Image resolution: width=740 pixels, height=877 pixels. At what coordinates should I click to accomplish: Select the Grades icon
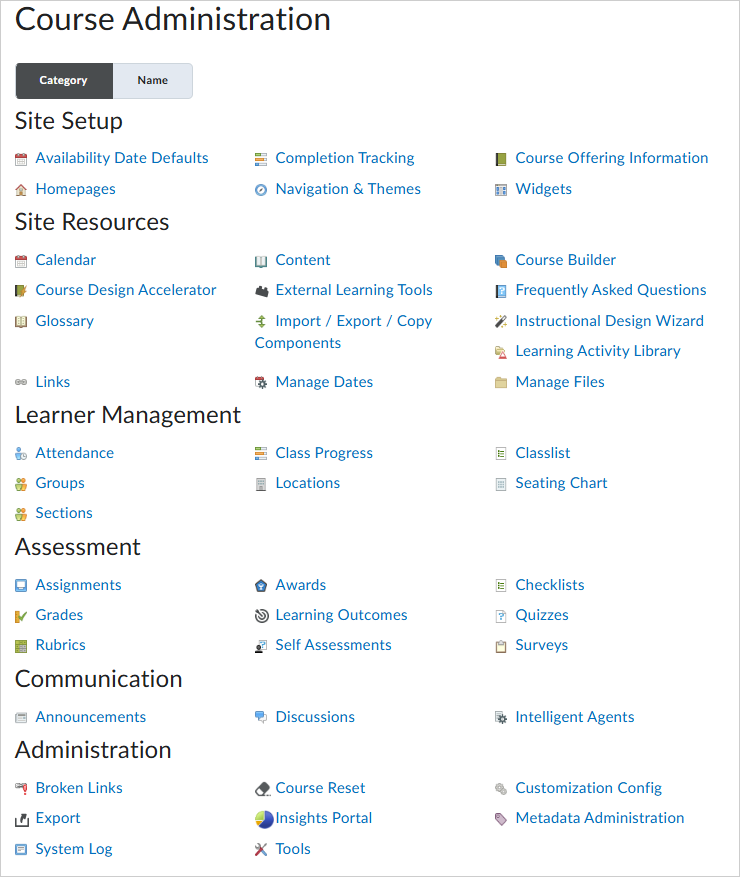[22, 615]
